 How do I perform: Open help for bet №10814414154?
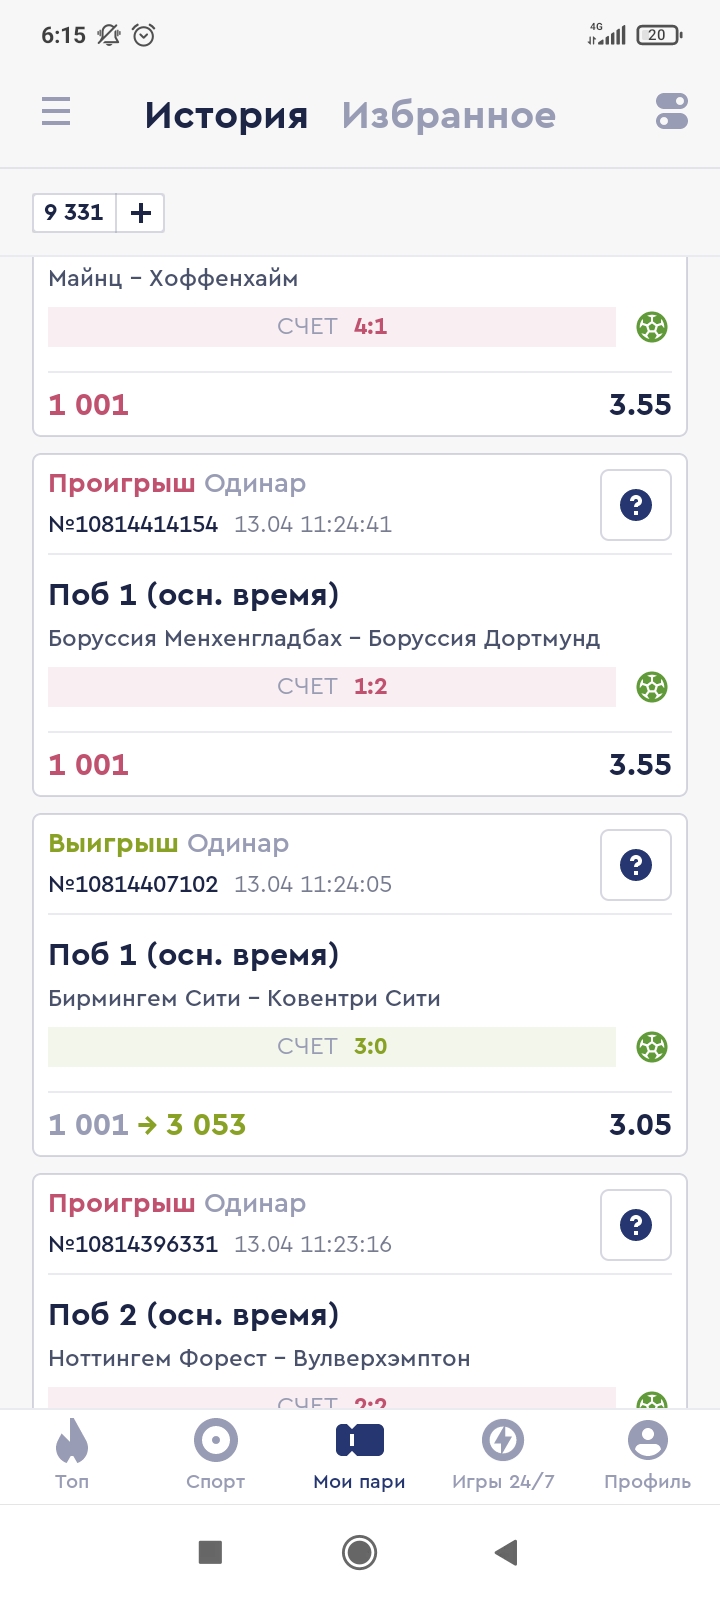[x=636, y=505]
